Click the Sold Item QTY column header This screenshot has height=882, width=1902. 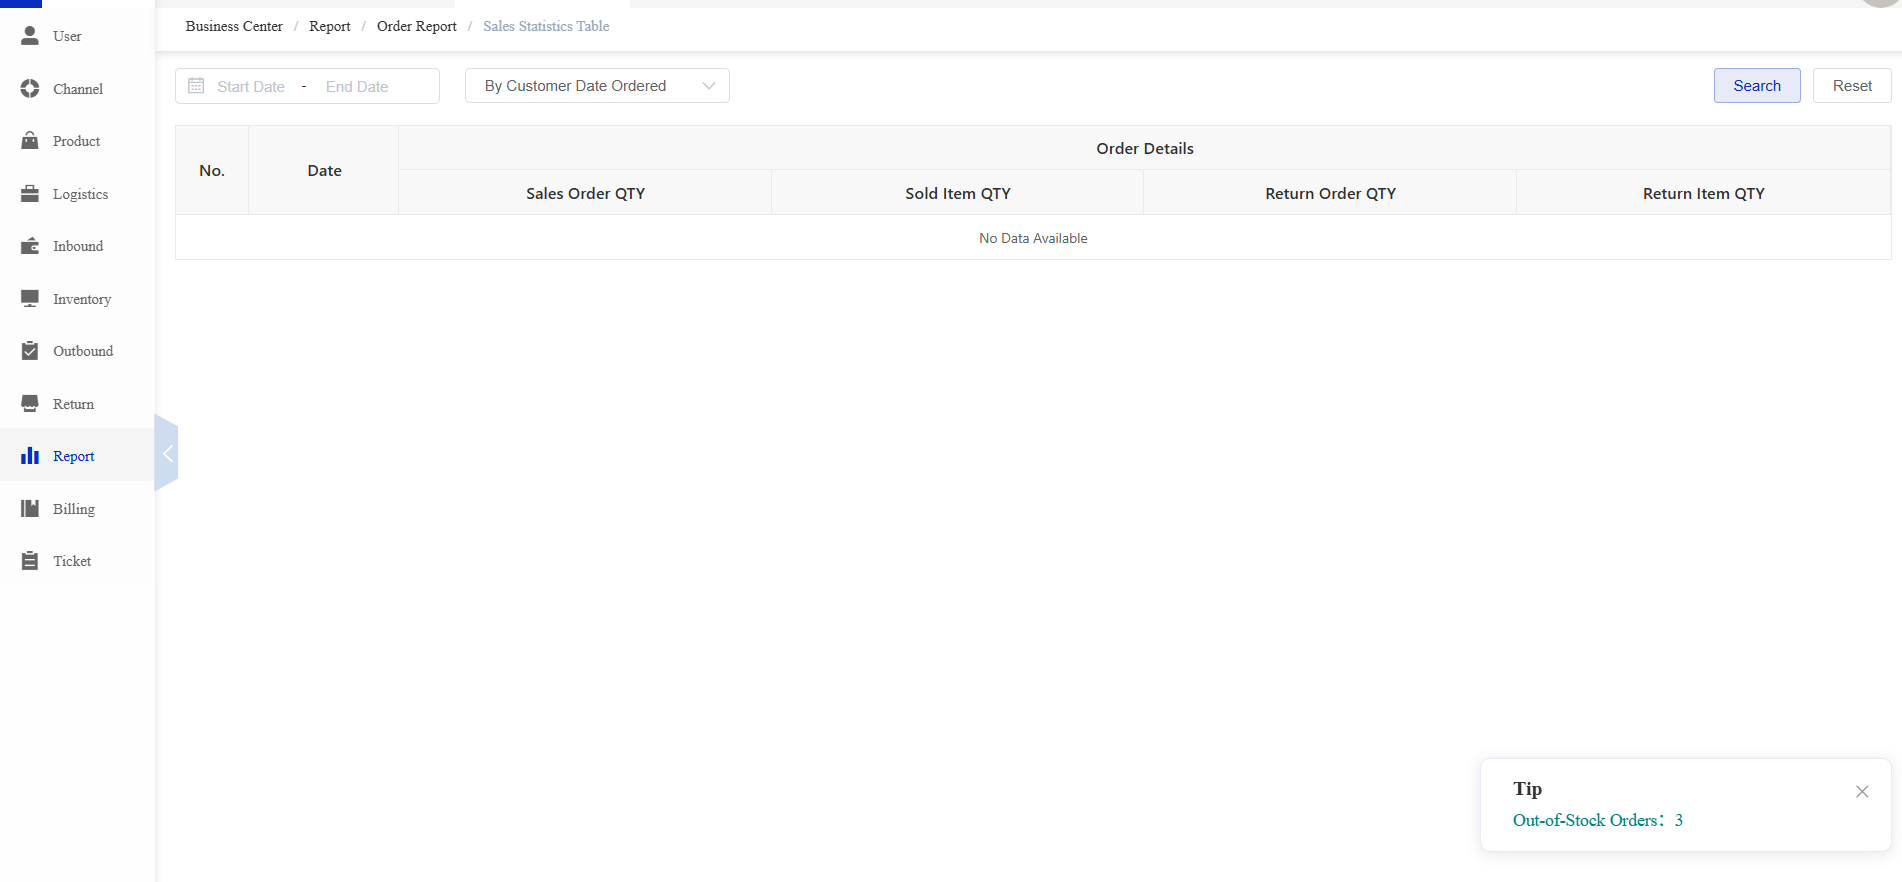(958, 193)
